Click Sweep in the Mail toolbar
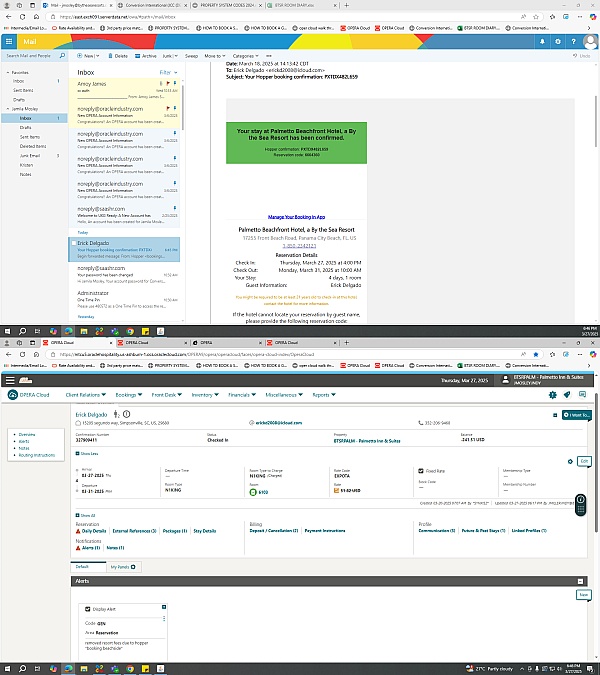This screenshot has height=675, width=600. pyautogui.click(x=192, y=56)
